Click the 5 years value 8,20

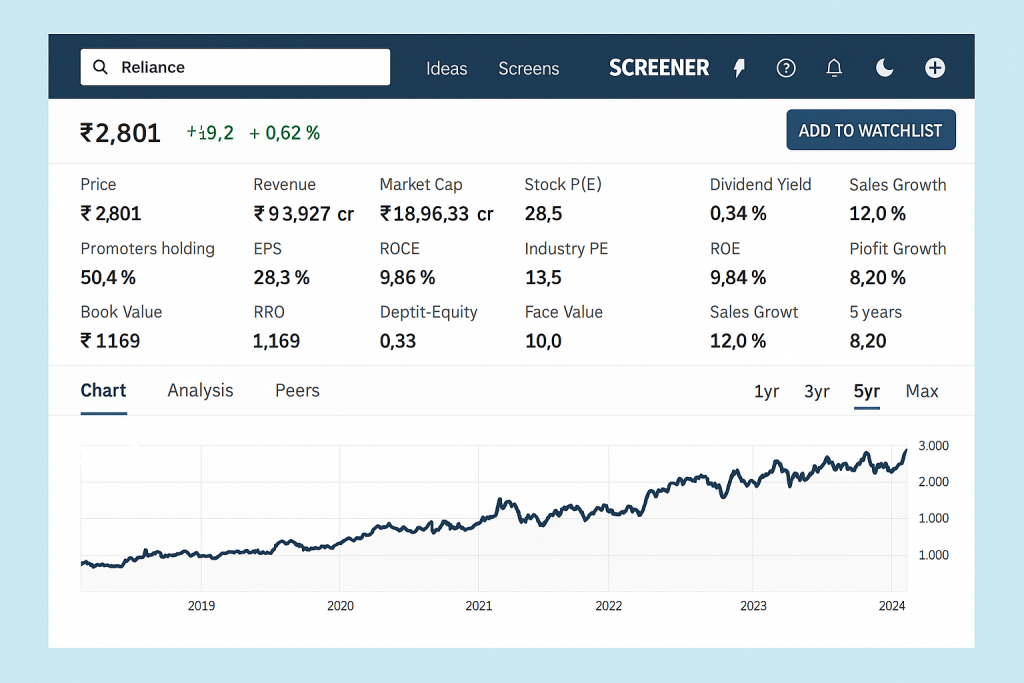(868, 341)
